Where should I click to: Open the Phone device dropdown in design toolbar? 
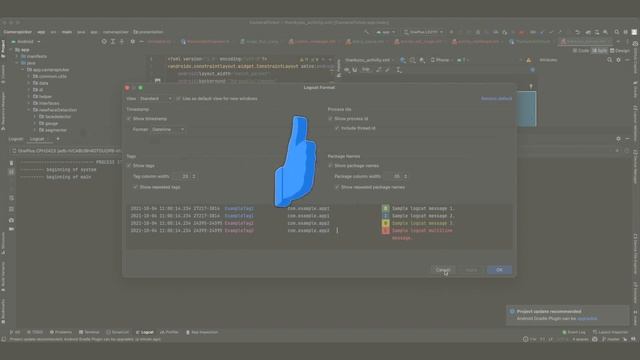pos(442,60)
